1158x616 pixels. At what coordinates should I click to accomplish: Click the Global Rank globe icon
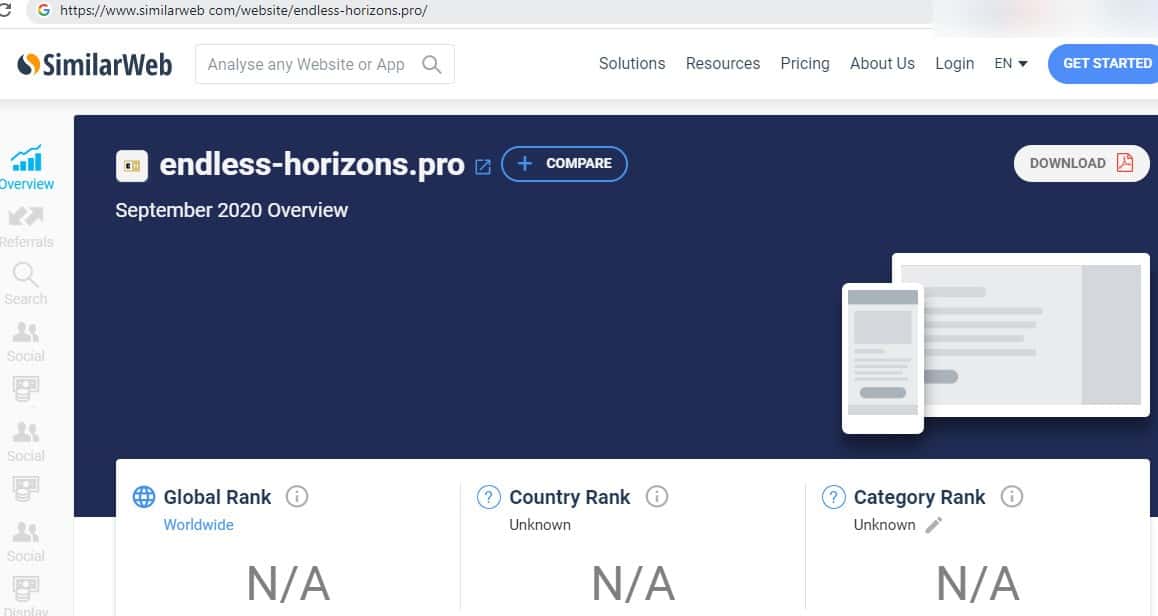143,497
